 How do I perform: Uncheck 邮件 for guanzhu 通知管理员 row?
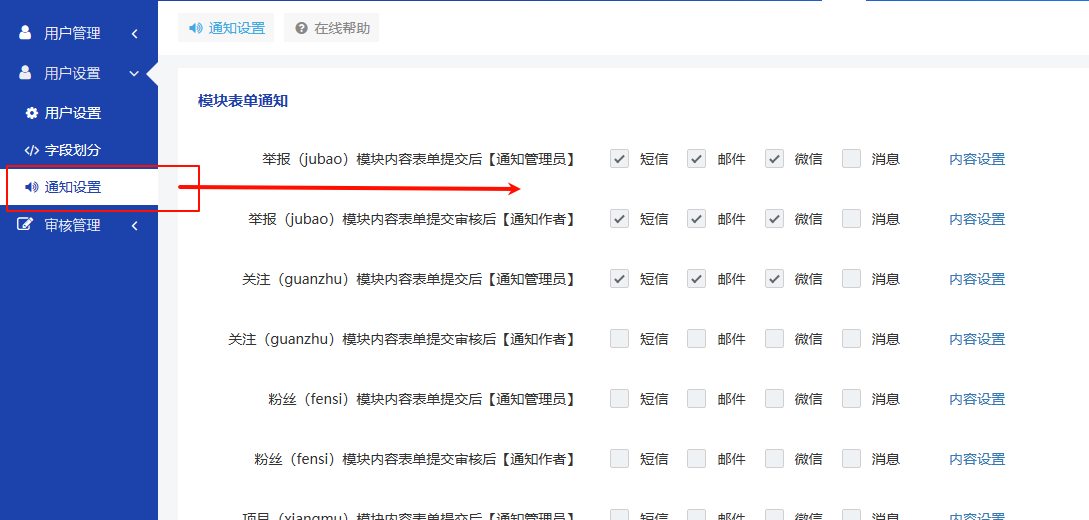click(x=697, y=278)
